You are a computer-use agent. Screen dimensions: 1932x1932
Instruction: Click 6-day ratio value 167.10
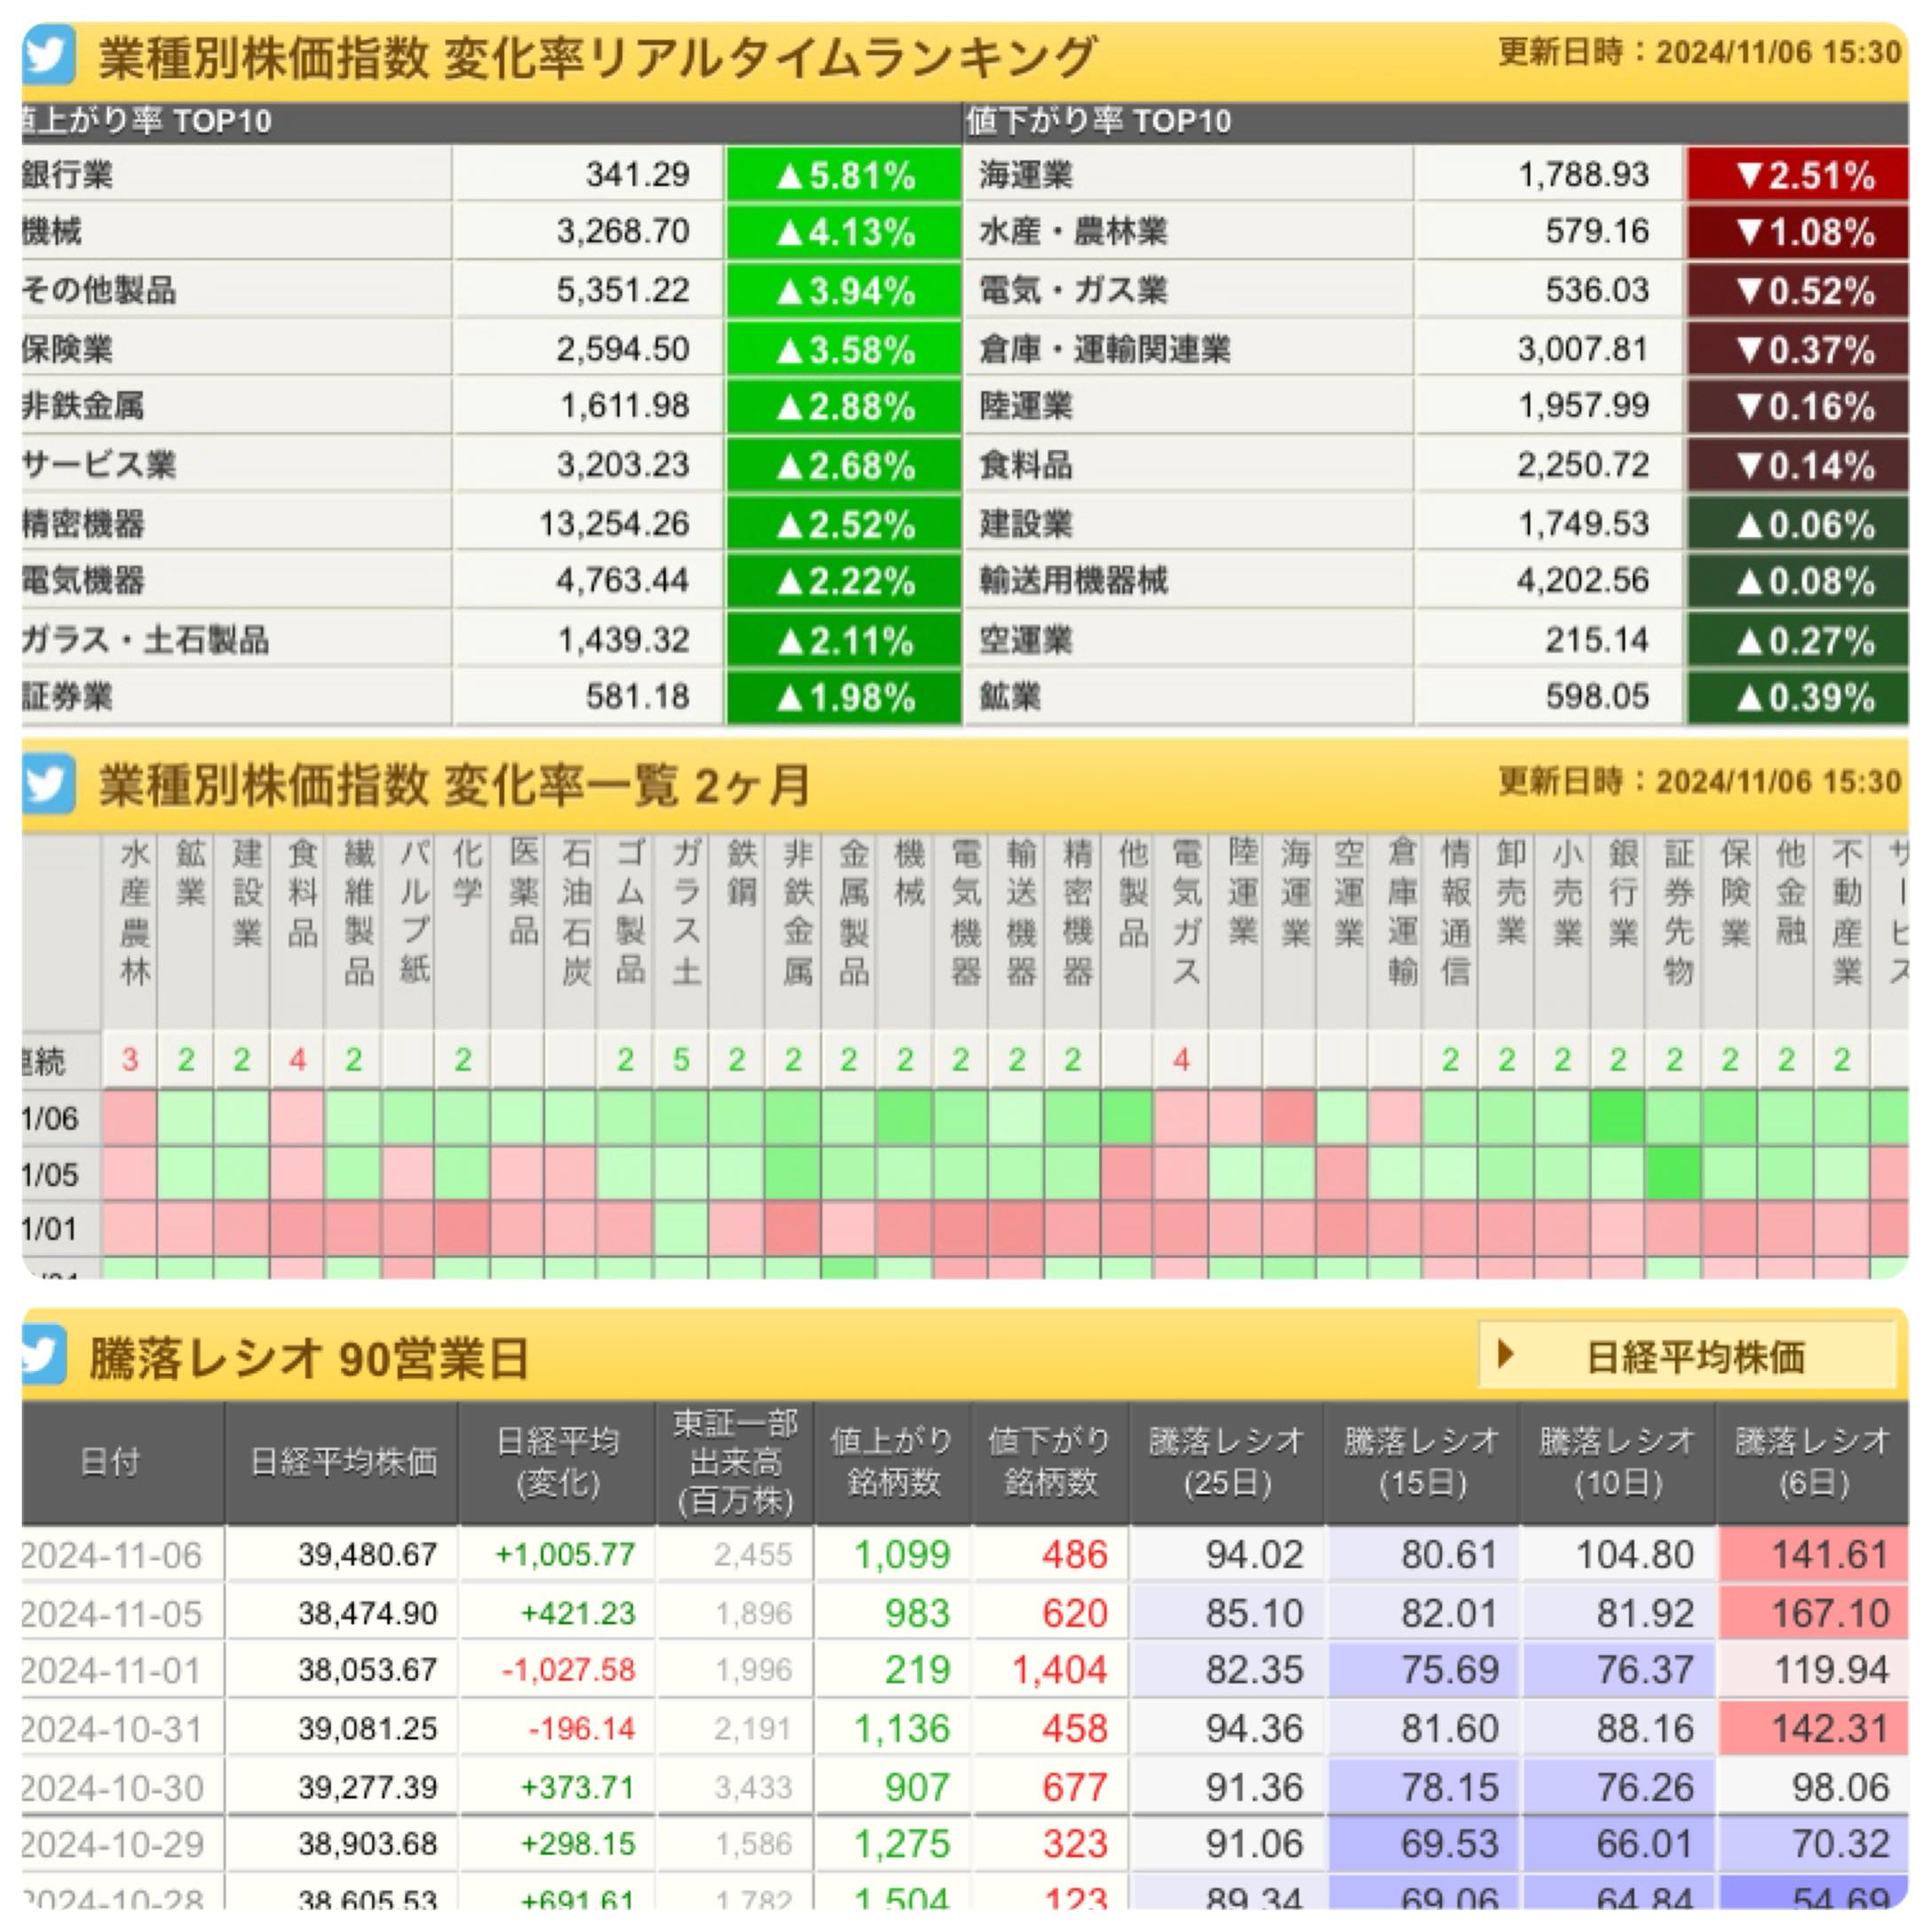pos(1831,1613)
